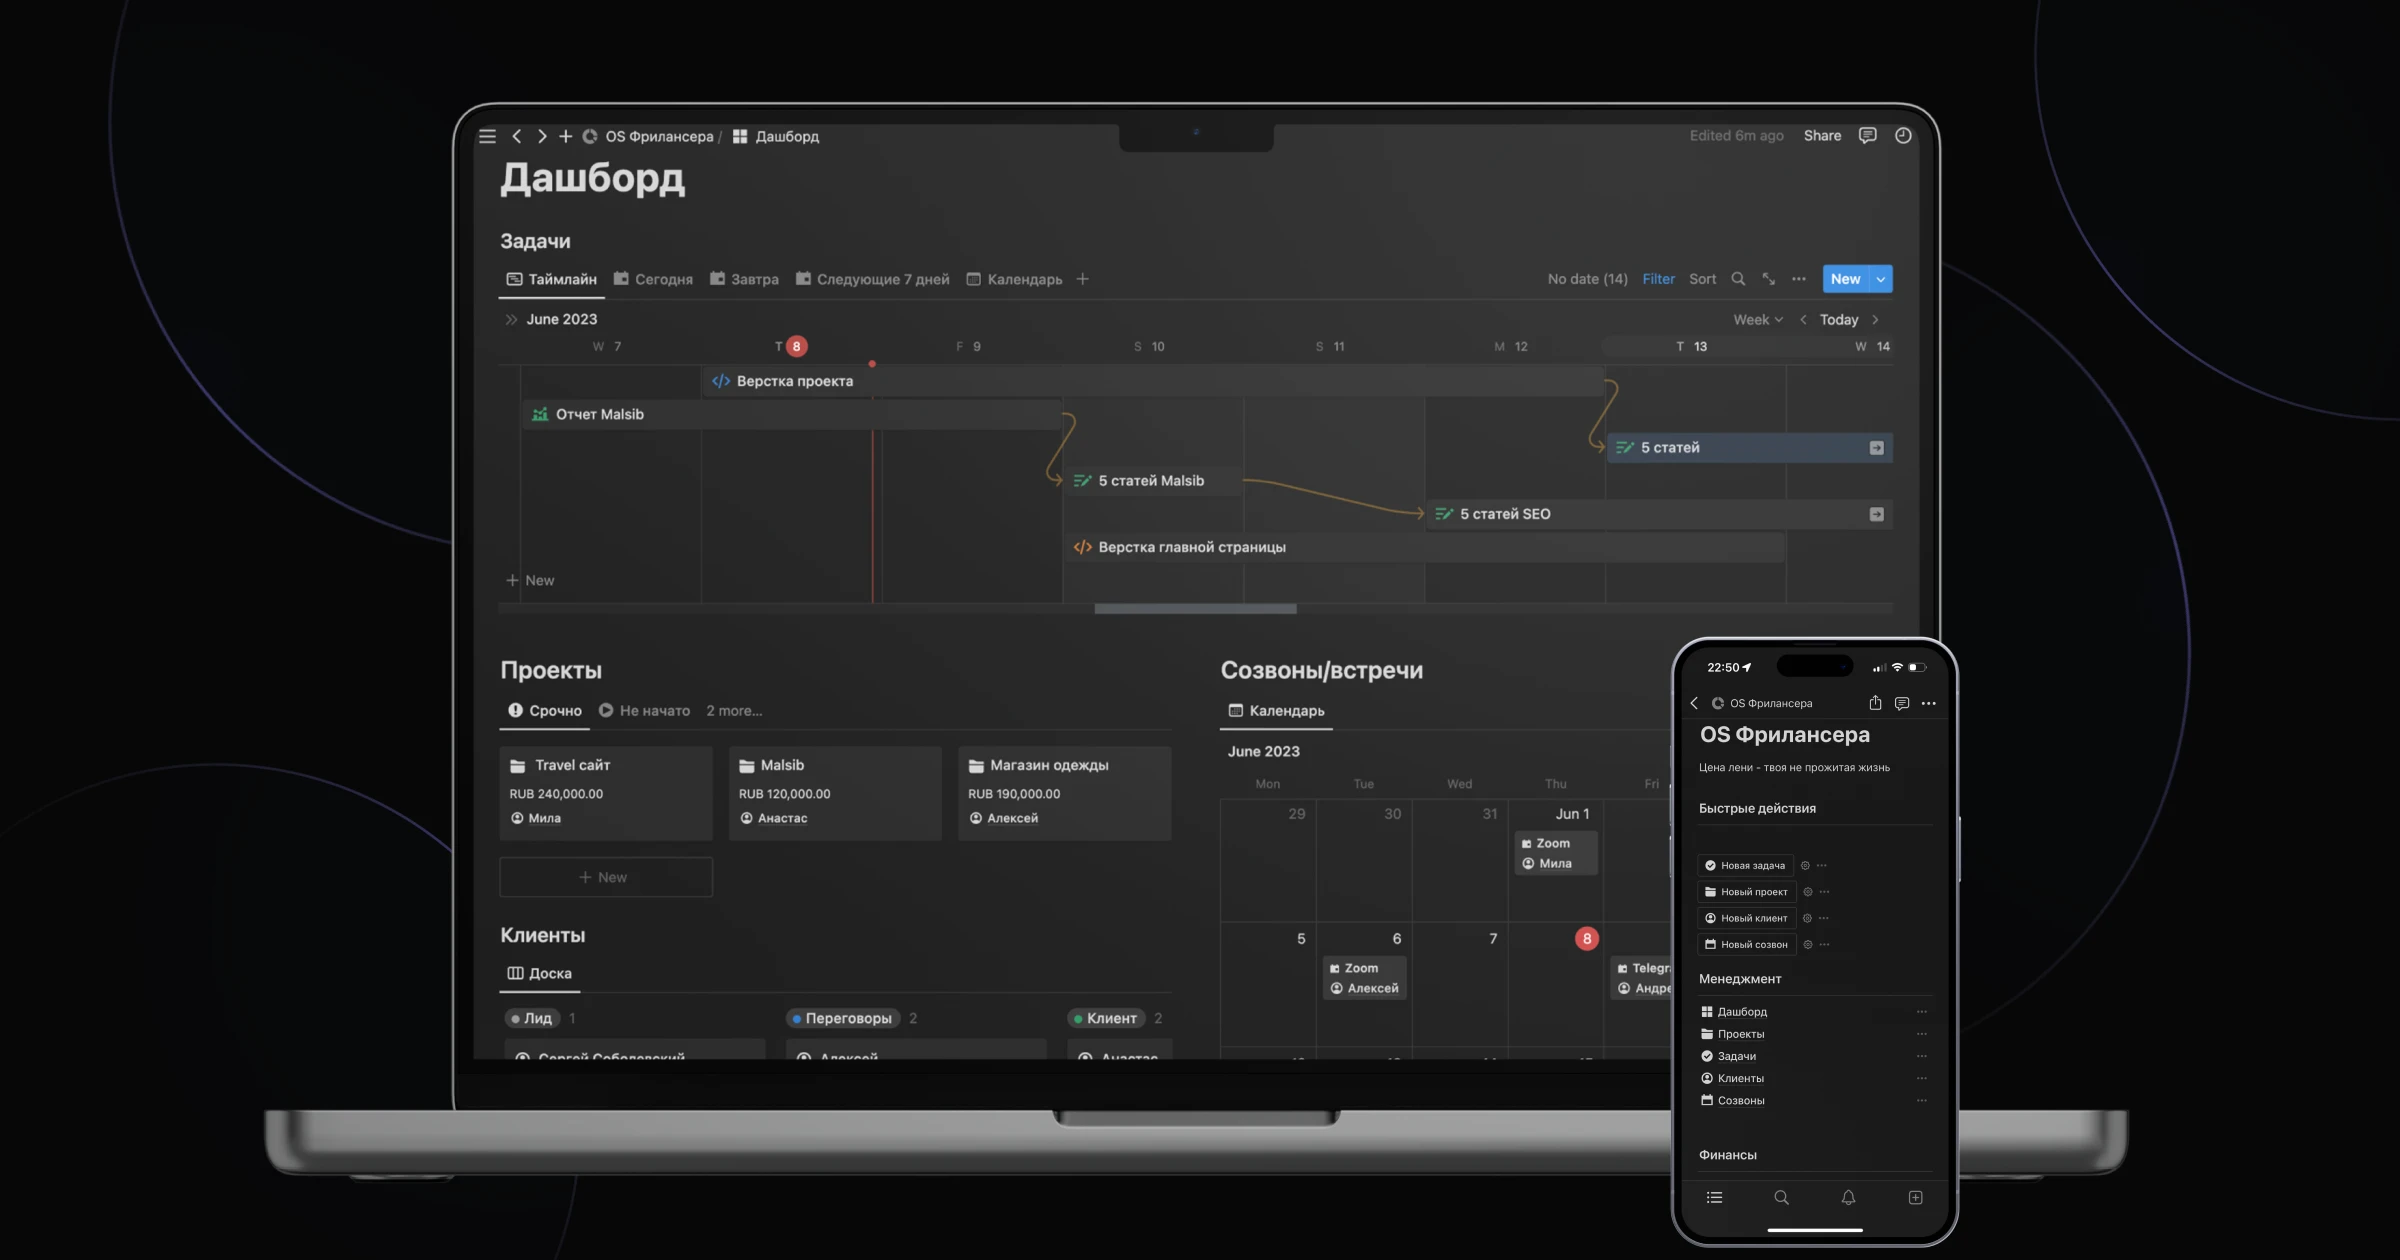The width and height of the screenshot is (2400, 1260).
Task: Click the New button to add task
Action: coord(1846,279)
